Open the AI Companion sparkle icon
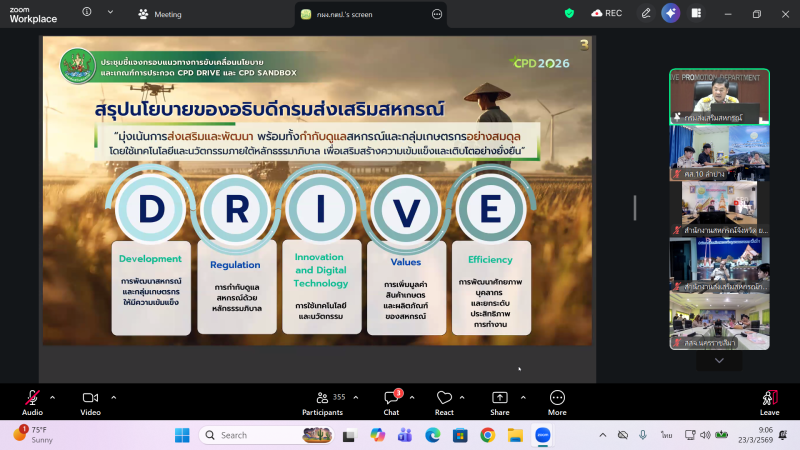 click(x=671, y=13)
